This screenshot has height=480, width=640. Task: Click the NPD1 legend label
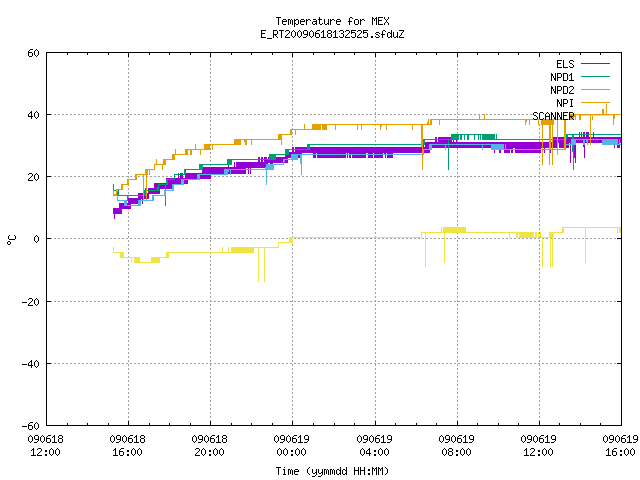click(x=562, y=77)
